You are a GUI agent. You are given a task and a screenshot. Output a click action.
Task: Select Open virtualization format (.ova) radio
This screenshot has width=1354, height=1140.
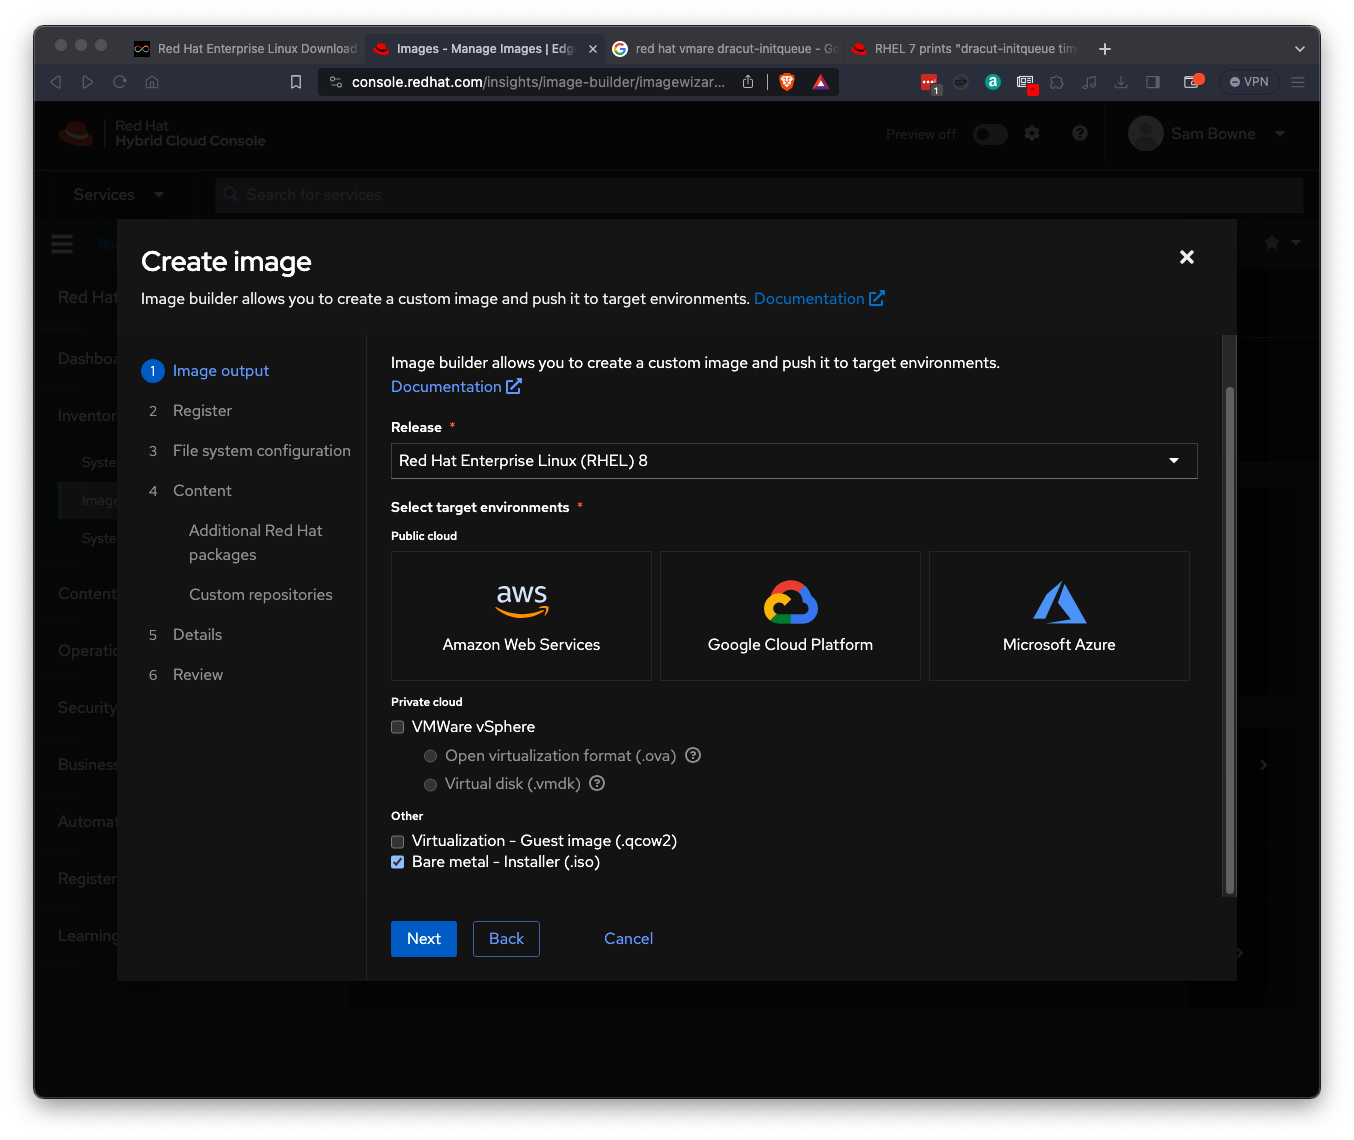431,756
